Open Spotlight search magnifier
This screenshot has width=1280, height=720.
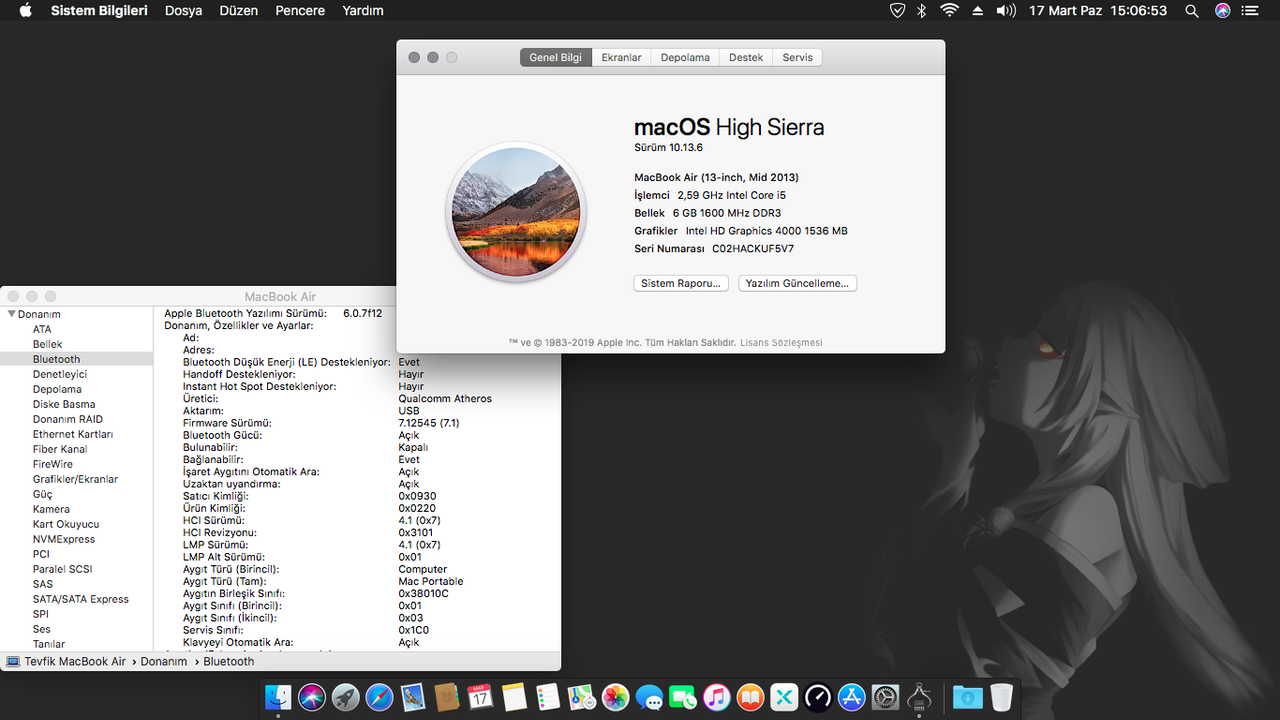pos(1192,10)
